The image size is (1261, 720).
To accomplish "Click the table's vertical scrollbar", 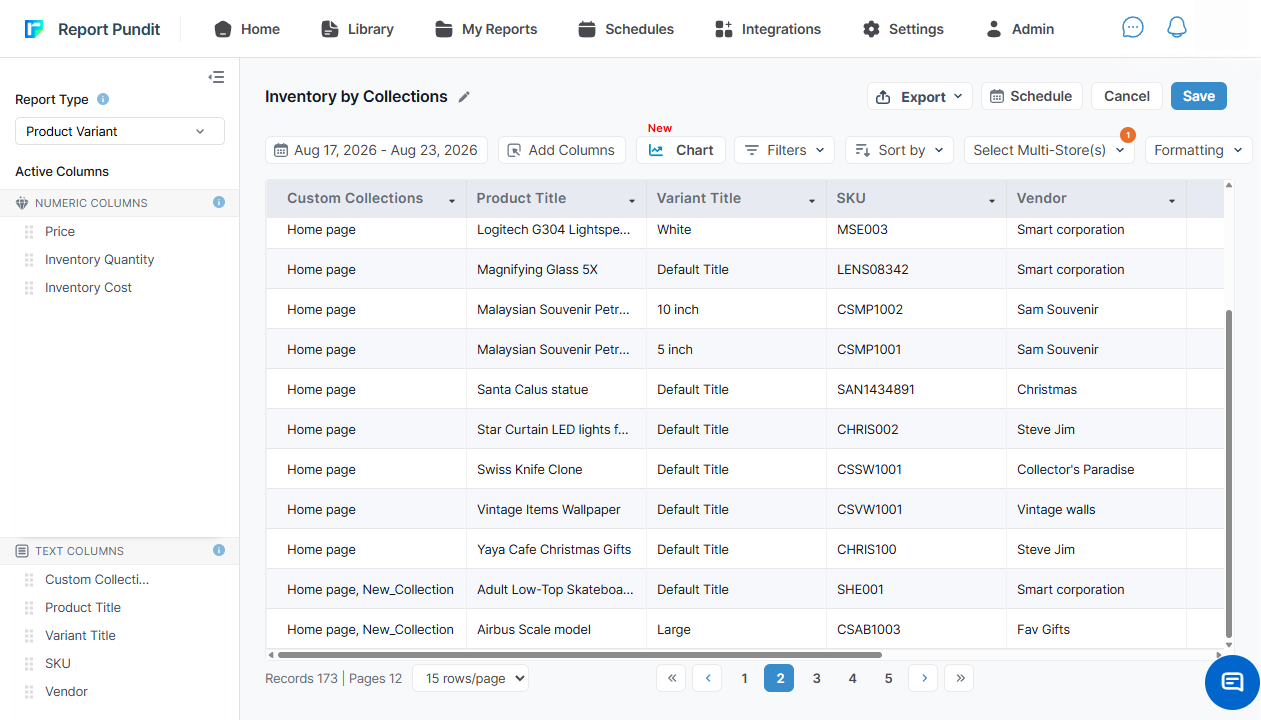I will pos(1229,472).
